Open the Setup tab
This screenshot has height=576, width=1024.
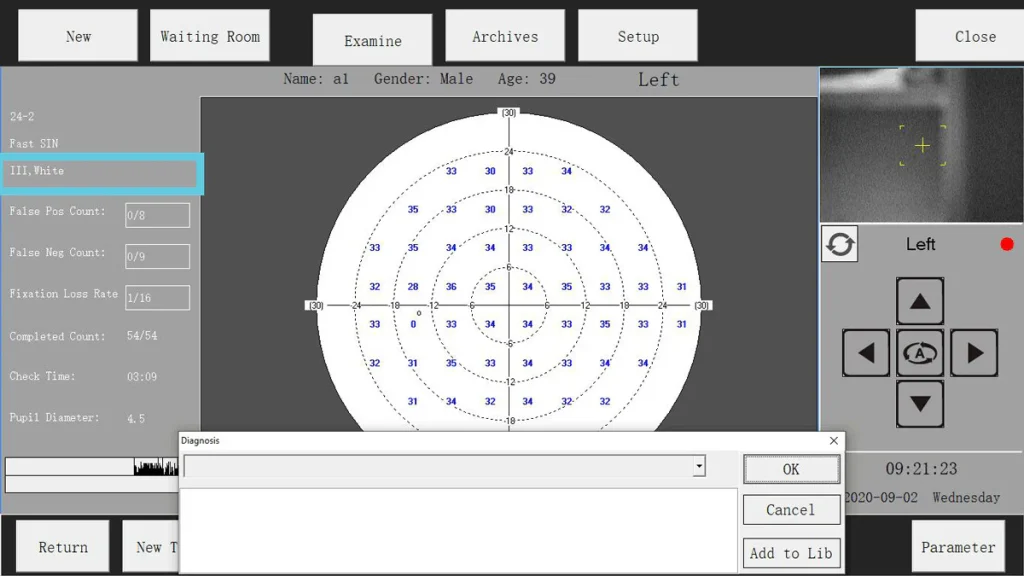[x=638, y=36]
